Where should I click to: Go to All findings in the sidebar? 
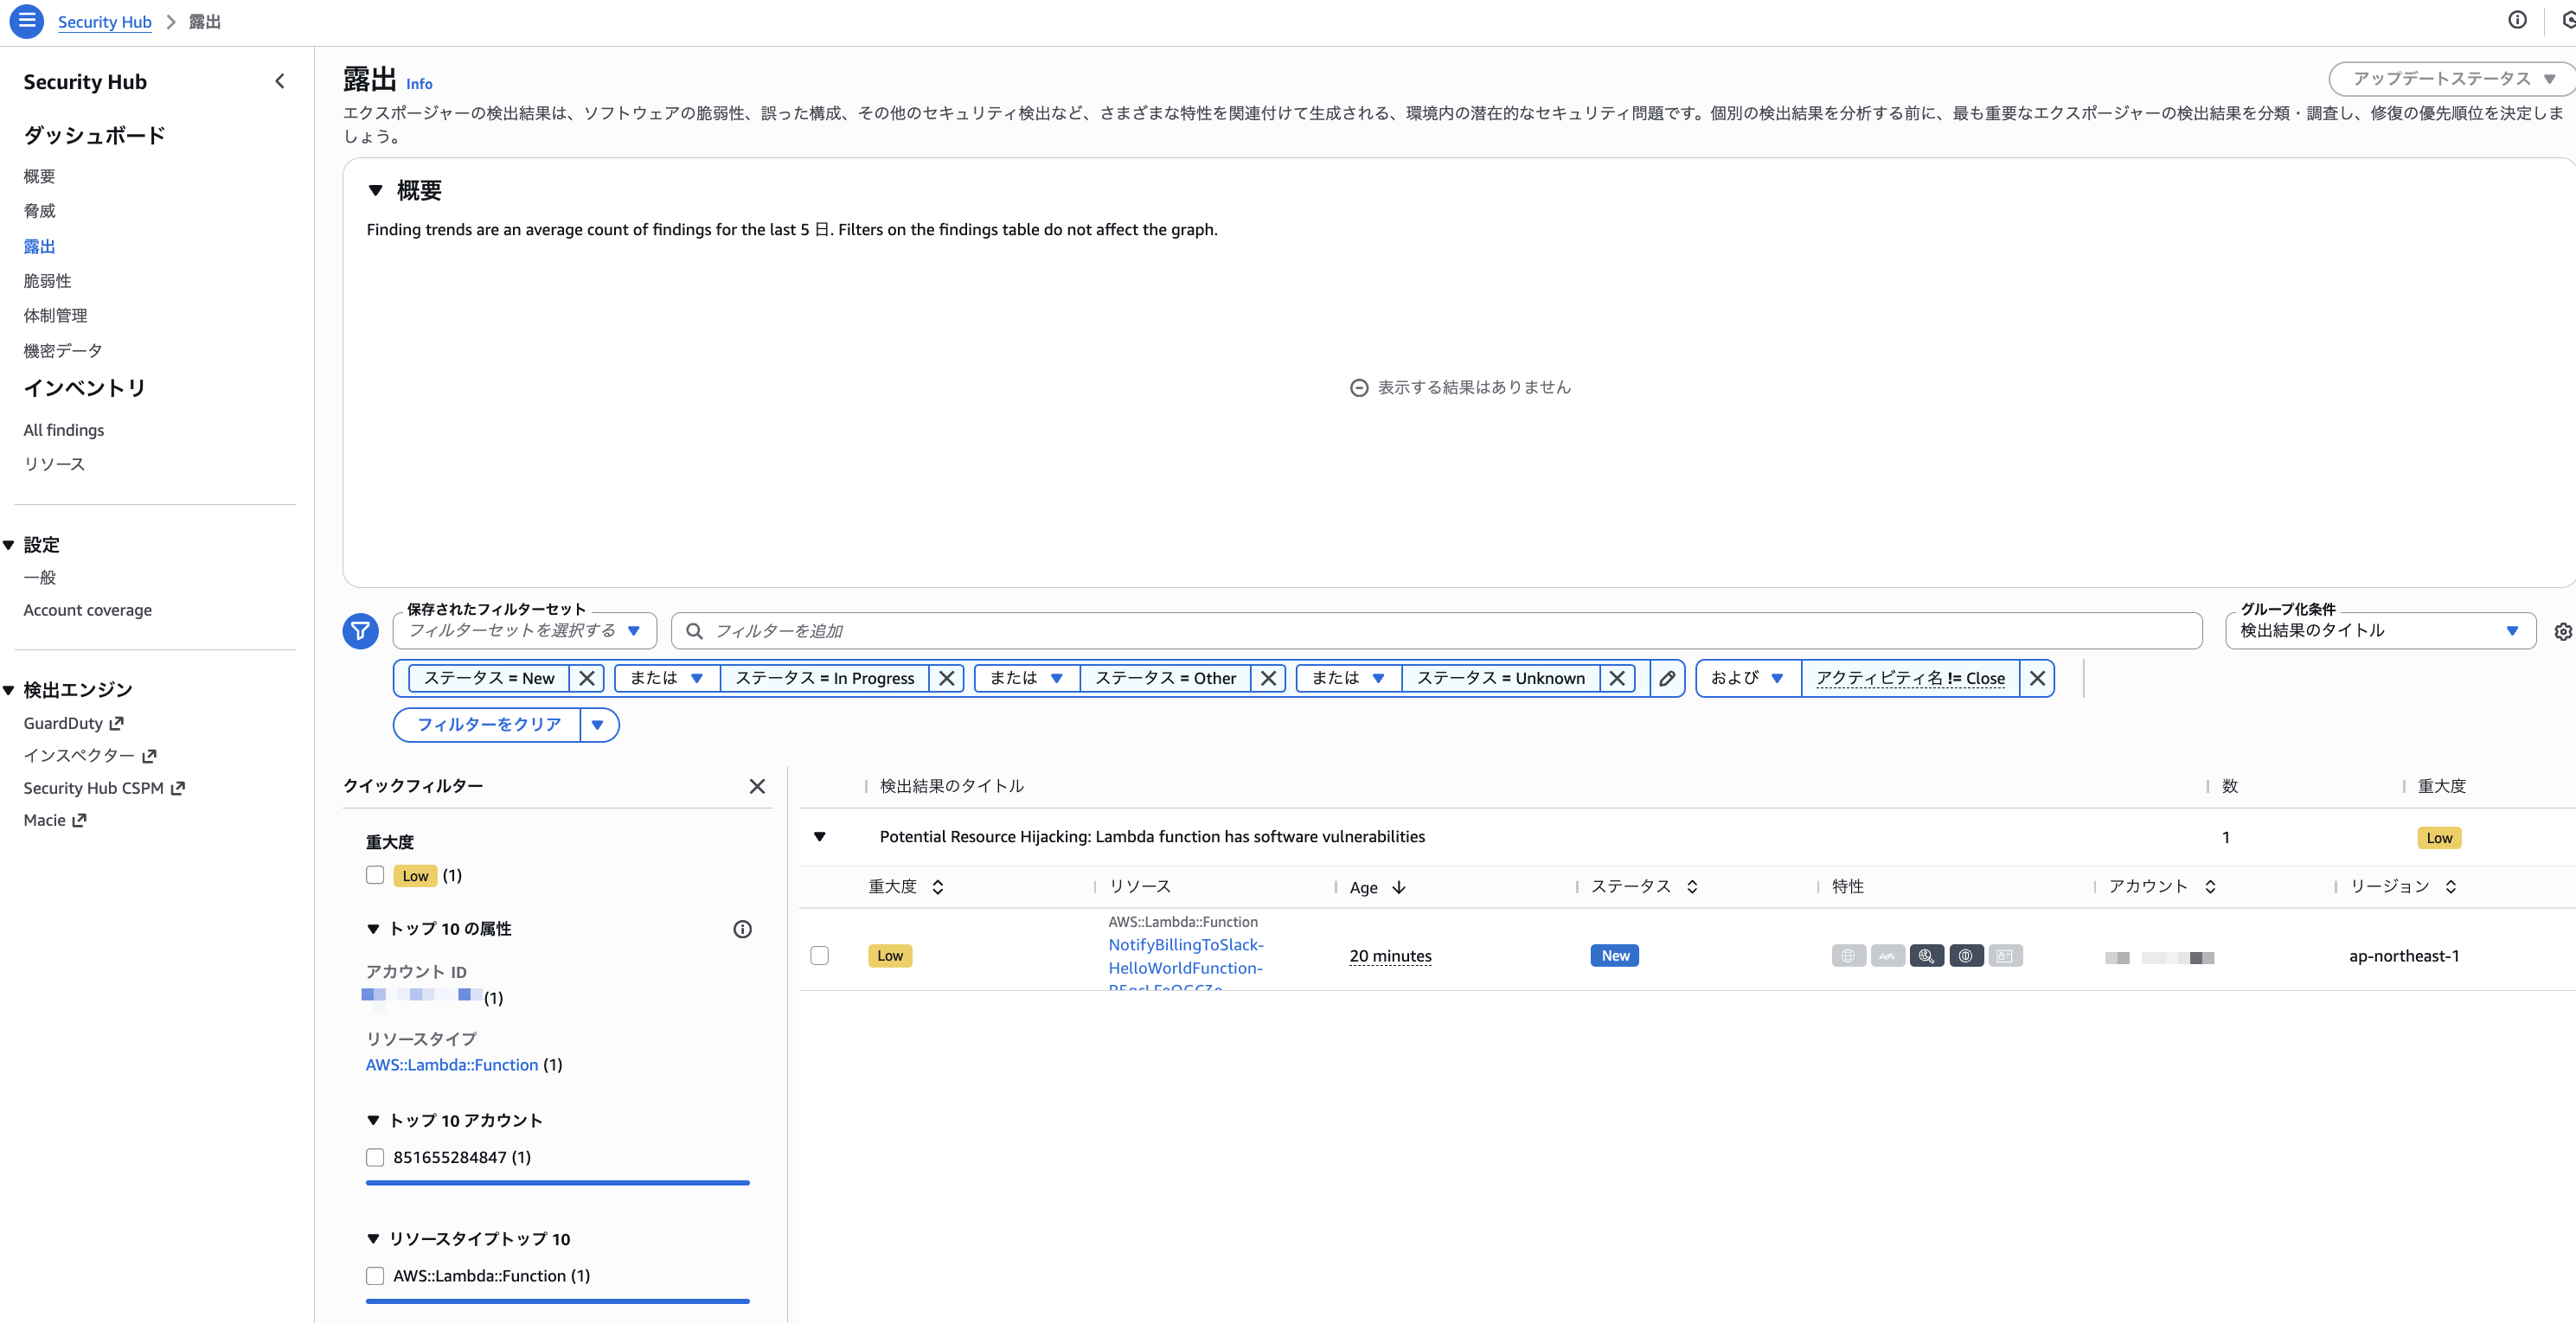pos(63,430)
